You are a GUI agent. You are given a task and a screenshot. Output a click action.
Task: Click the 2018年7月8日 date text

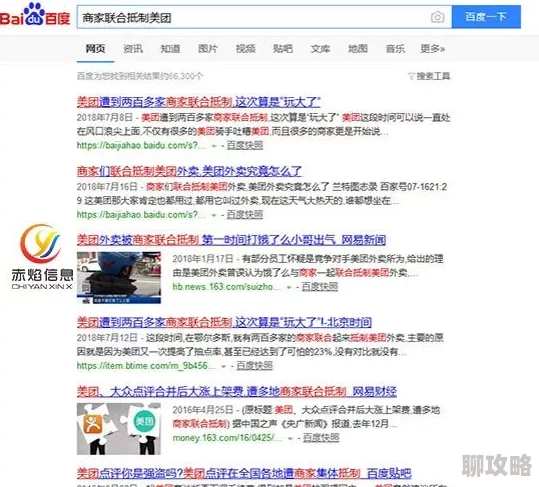click(105, 118)
